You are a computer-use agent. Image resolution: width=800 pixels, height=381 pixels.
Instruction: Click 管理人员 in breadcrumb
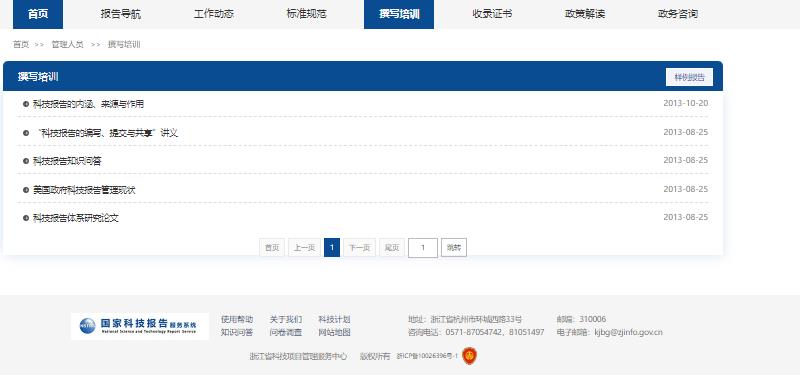coord(67,44)
